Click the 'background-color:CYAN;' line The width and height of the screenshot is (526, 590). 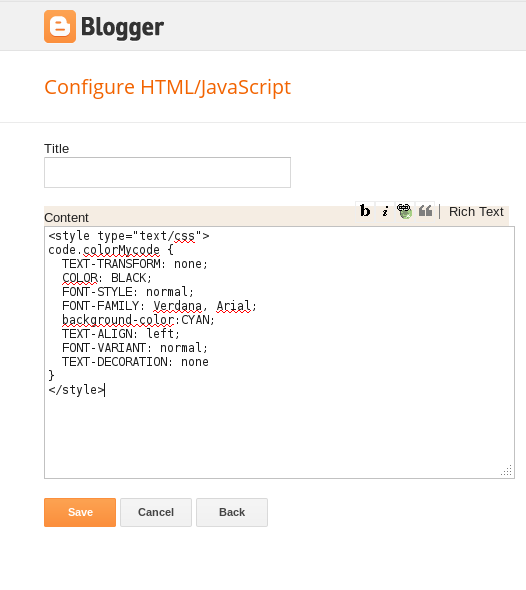(138, 320)
